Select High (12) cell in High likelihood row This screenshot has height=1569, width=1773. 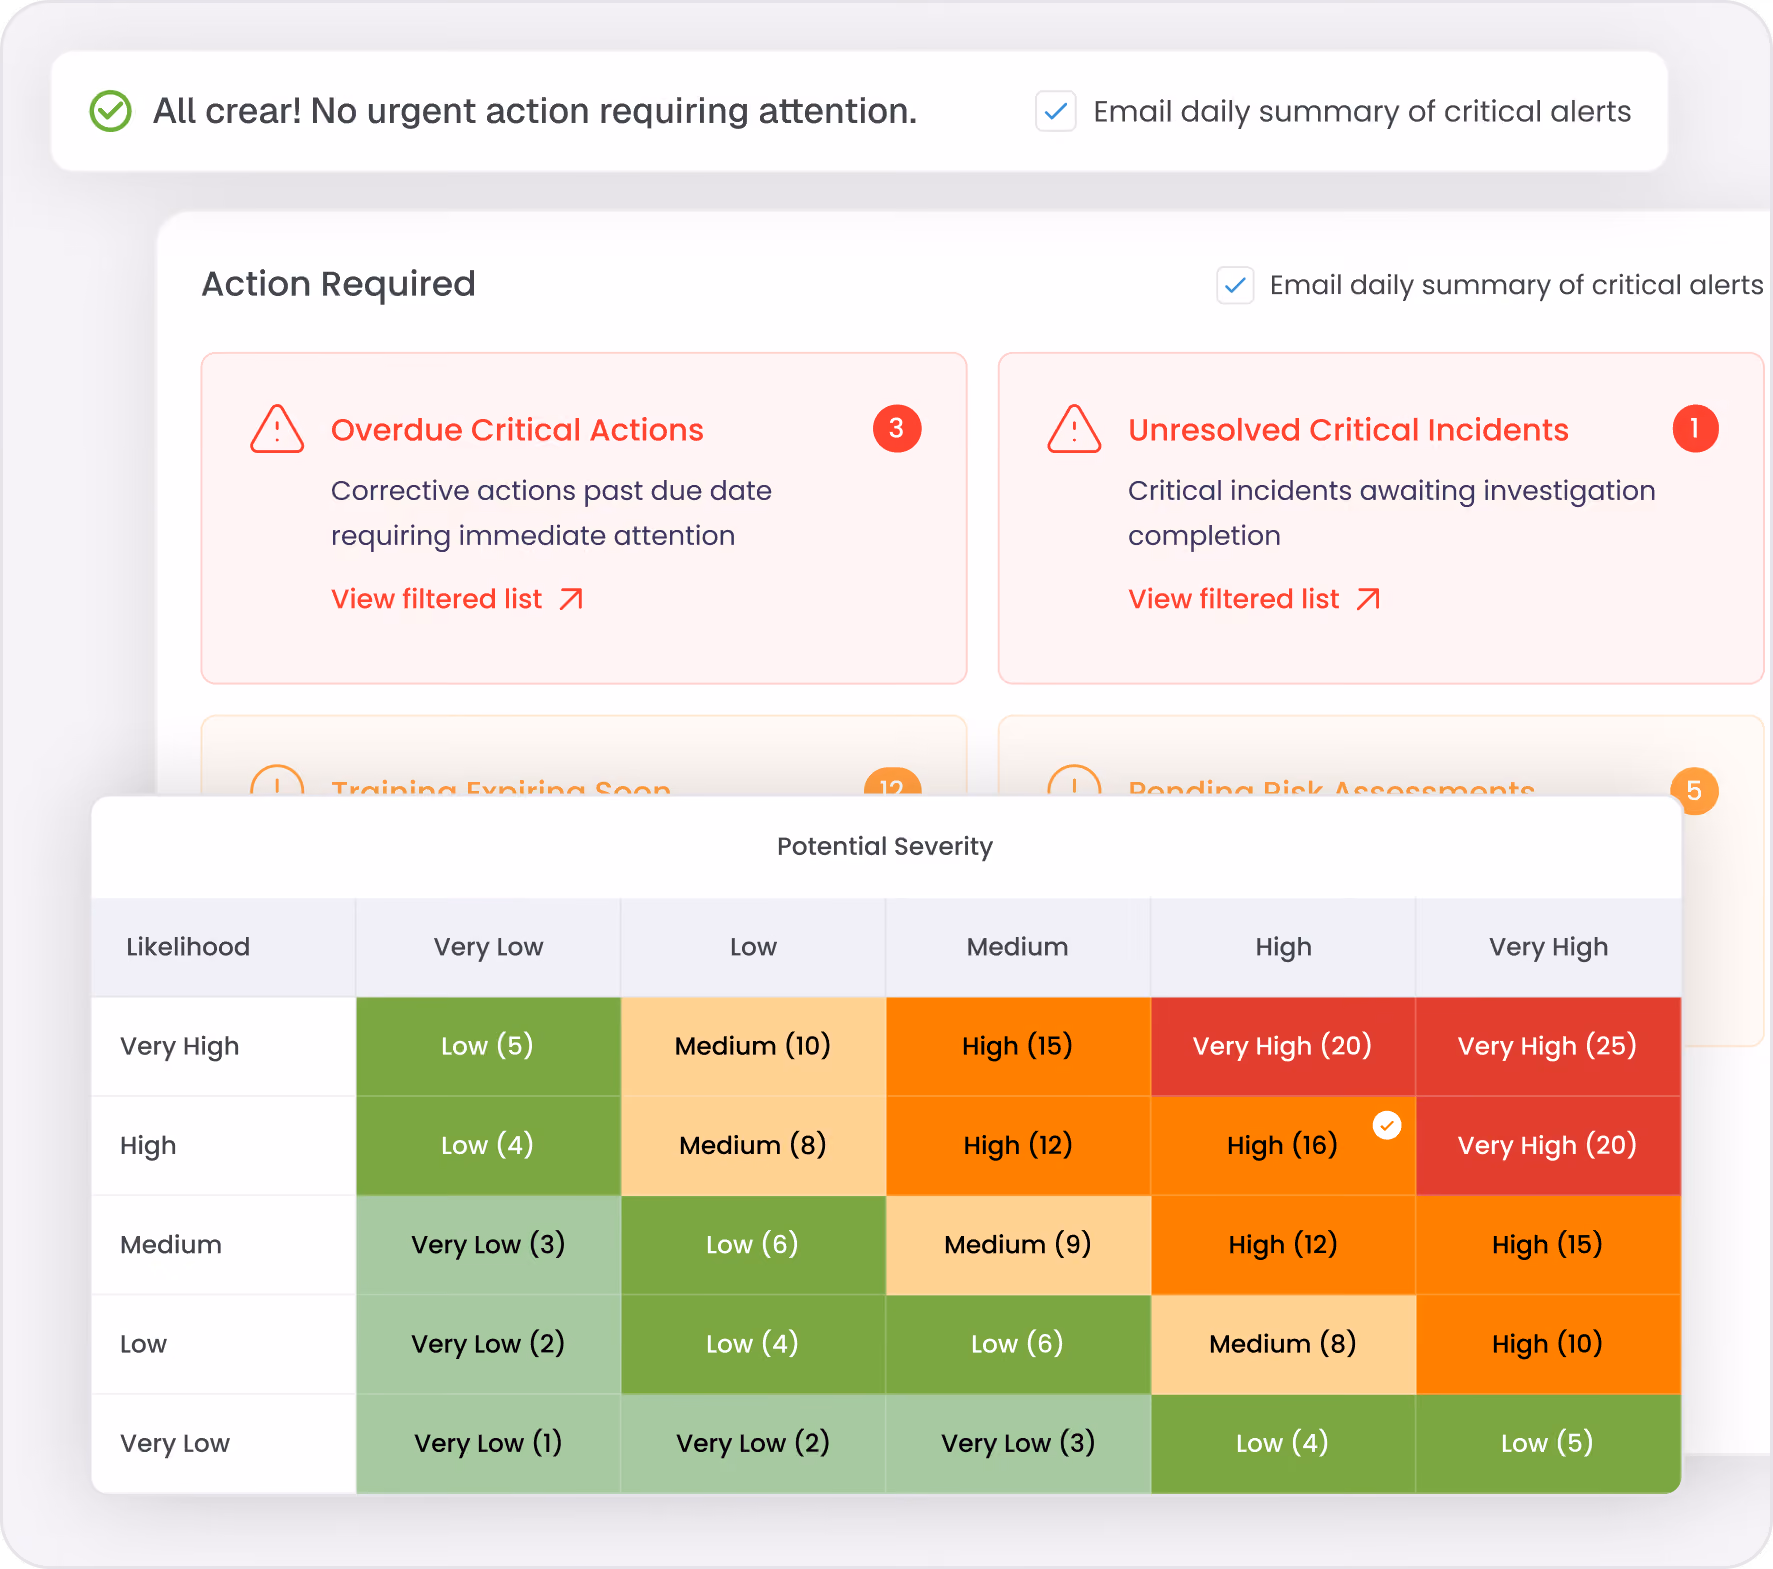click(x=1018, y=1145)
